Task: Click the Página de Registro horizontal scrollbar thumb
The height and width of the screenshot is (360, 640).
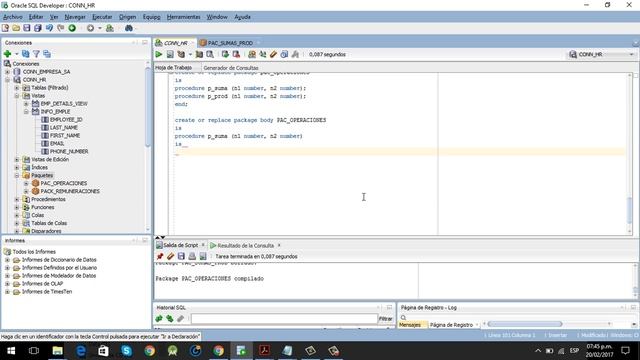Action: click(x=524, y=324)
